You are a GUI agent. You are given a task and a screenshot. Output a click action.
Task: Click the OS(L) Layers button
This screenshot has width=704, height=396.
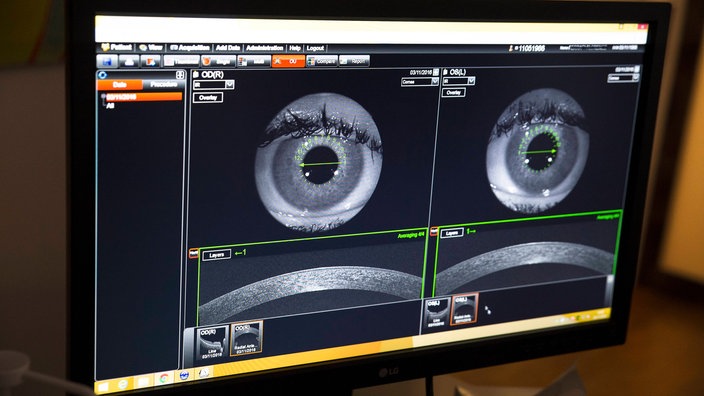[452, 233]
